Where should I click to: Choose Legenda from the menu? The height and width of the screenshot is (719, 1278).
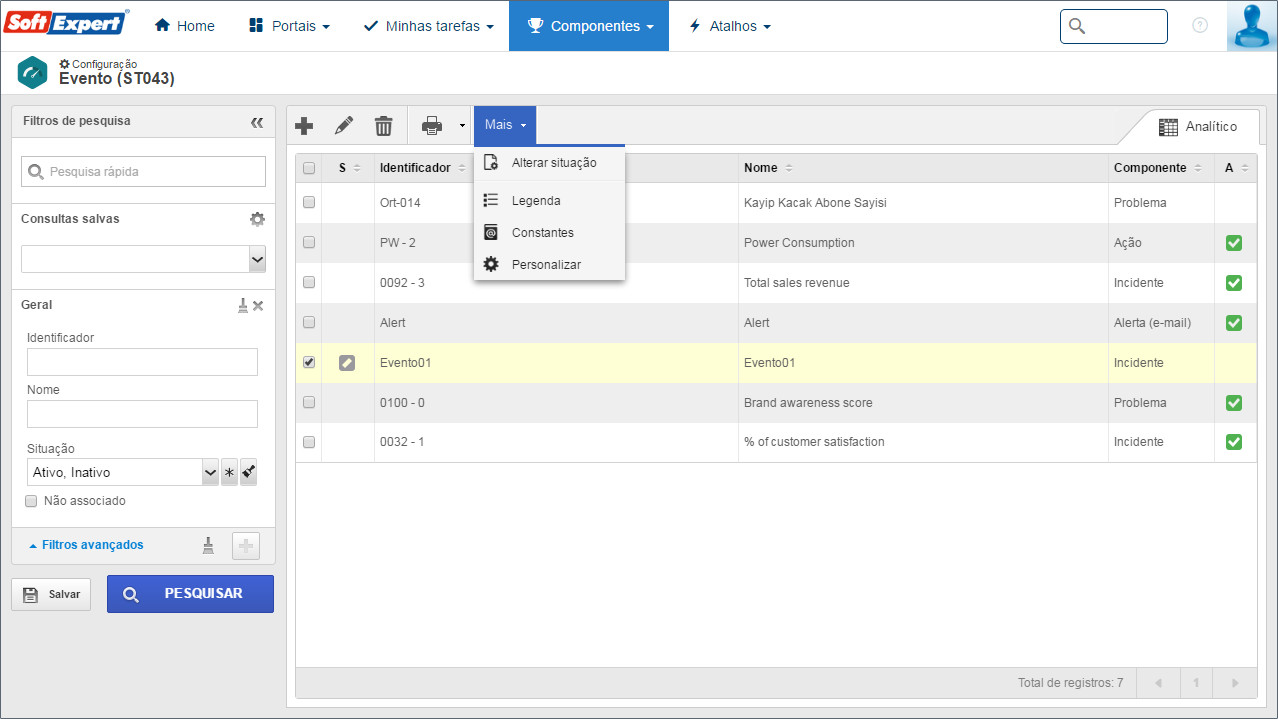click(549, 200)
